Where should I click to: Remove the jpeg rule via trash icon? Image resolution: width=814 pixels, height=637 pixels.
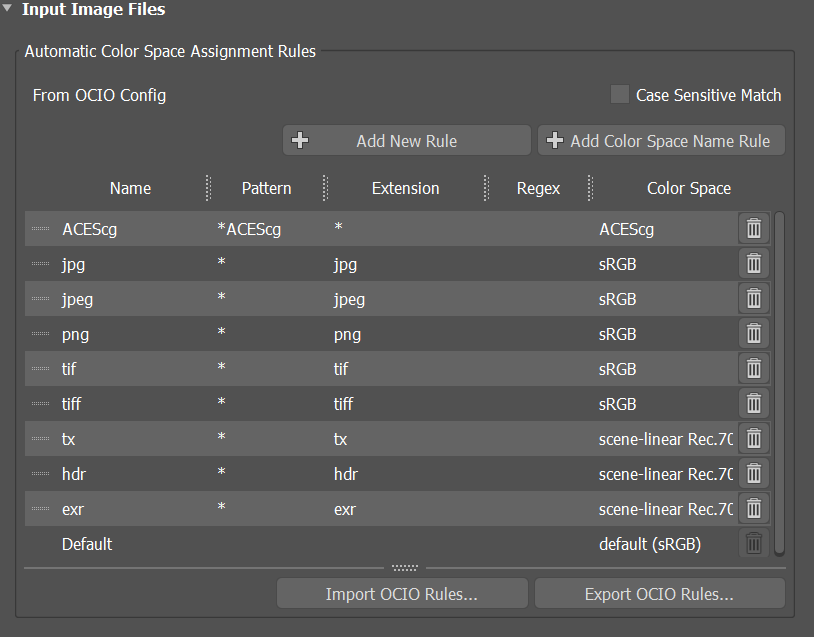point(754,299)
